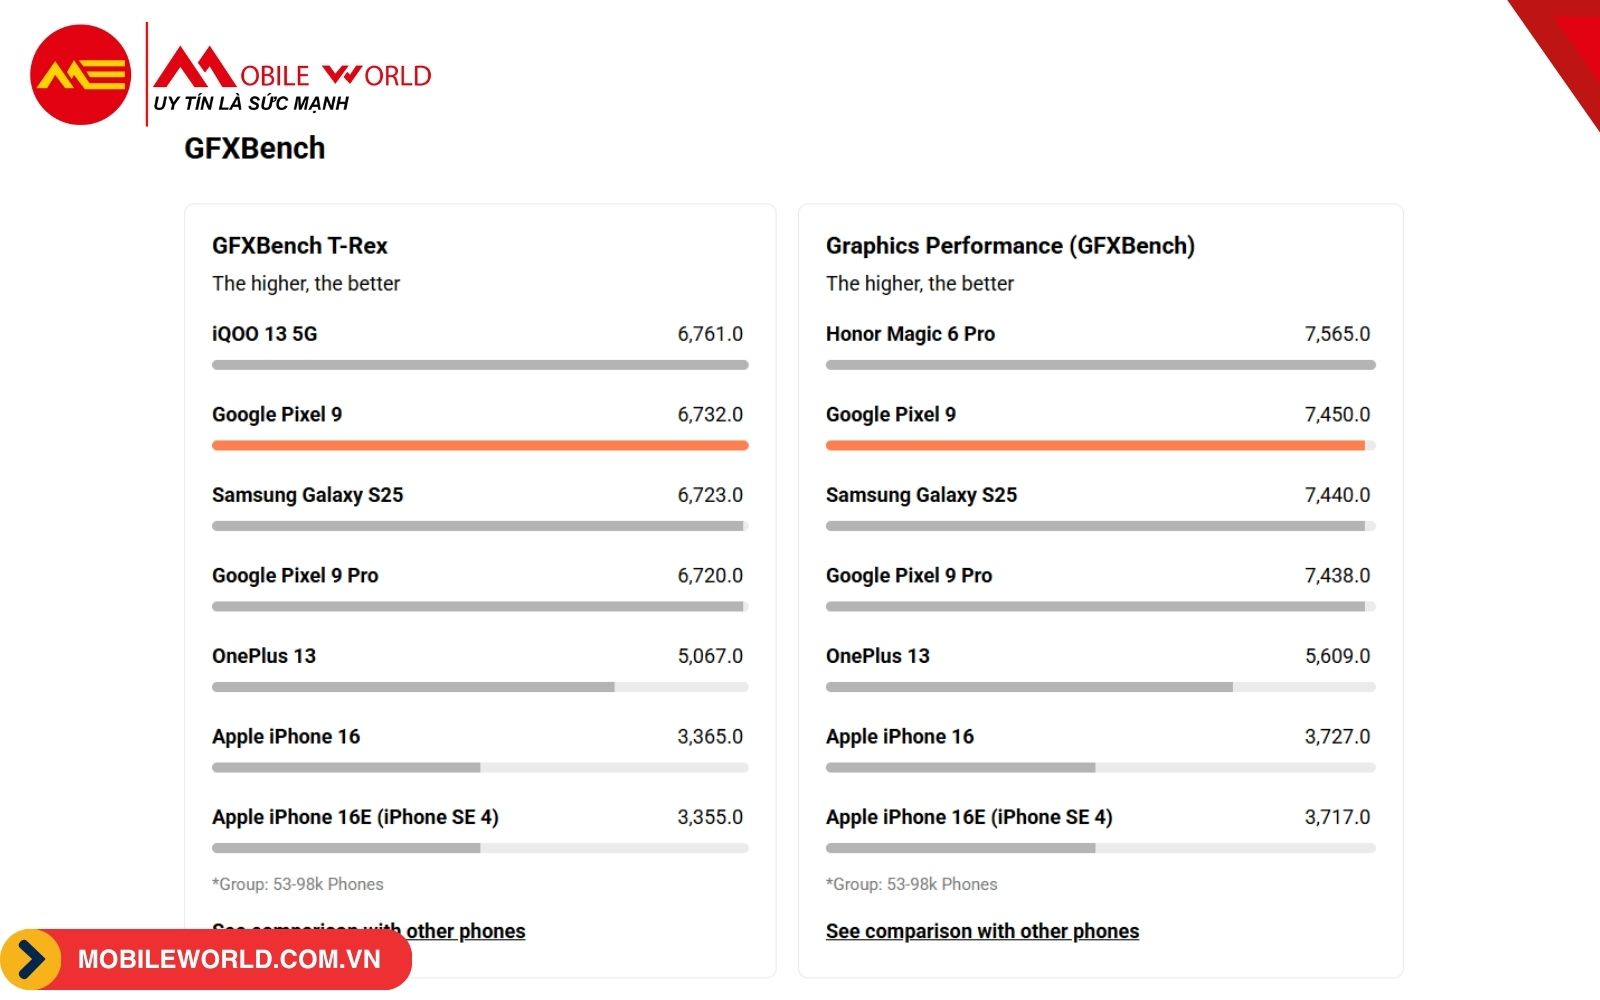
Task: Select Apple iPhone 16E in the Graphics Performance list
Action: 969,817
